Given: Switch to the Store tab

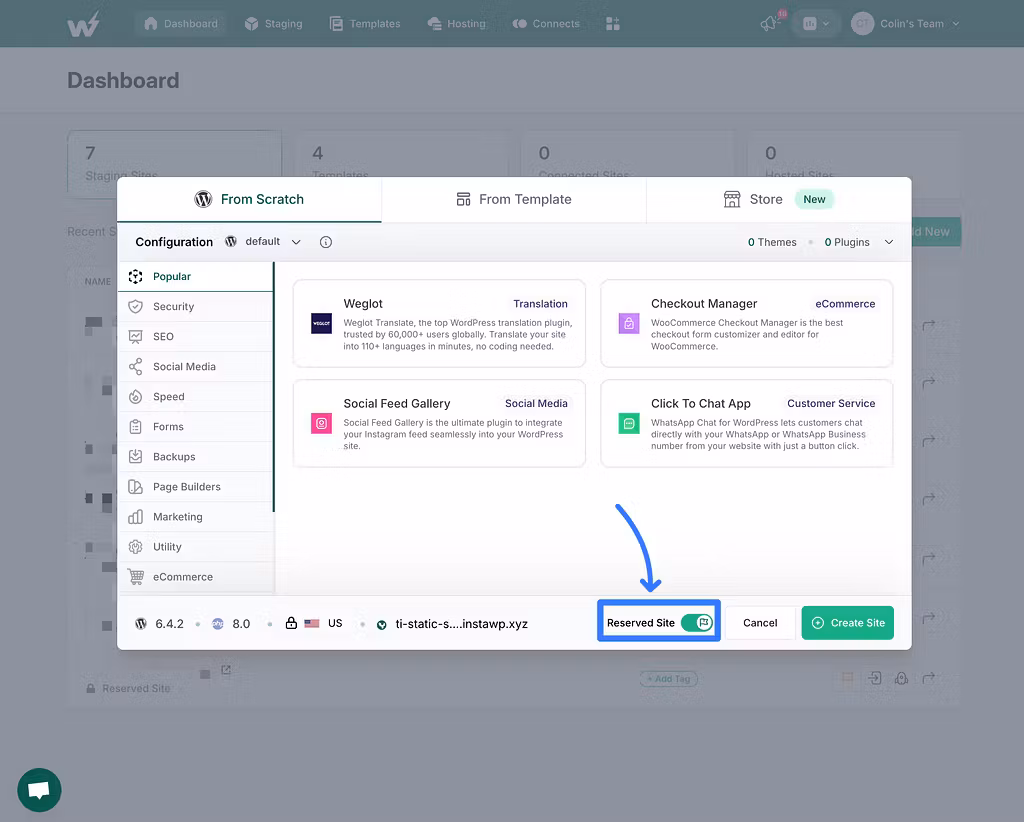Looking at the screenshot, I should coord(778,200).
